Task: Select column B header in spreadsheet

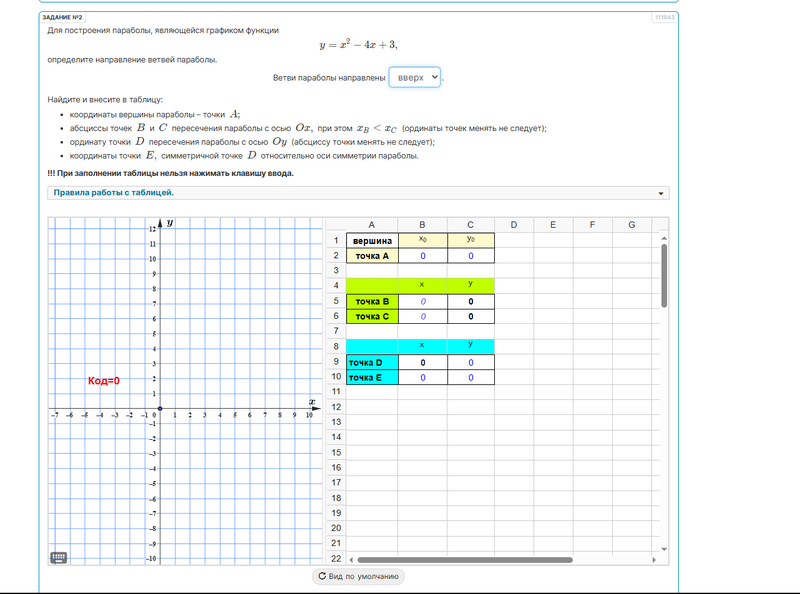Action: tap(422, 225)
